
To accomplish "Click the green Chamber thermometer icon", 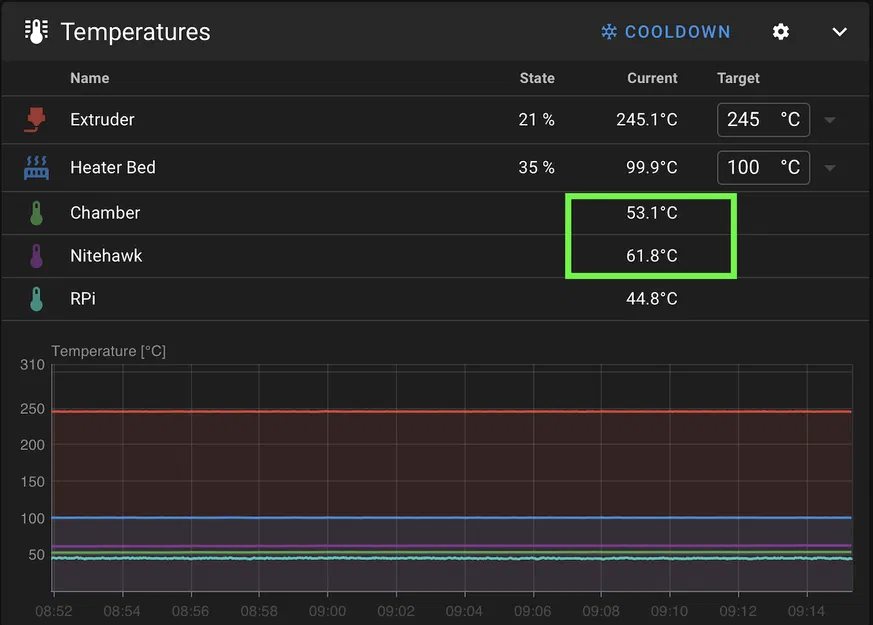I will click(x=36, y=213).
